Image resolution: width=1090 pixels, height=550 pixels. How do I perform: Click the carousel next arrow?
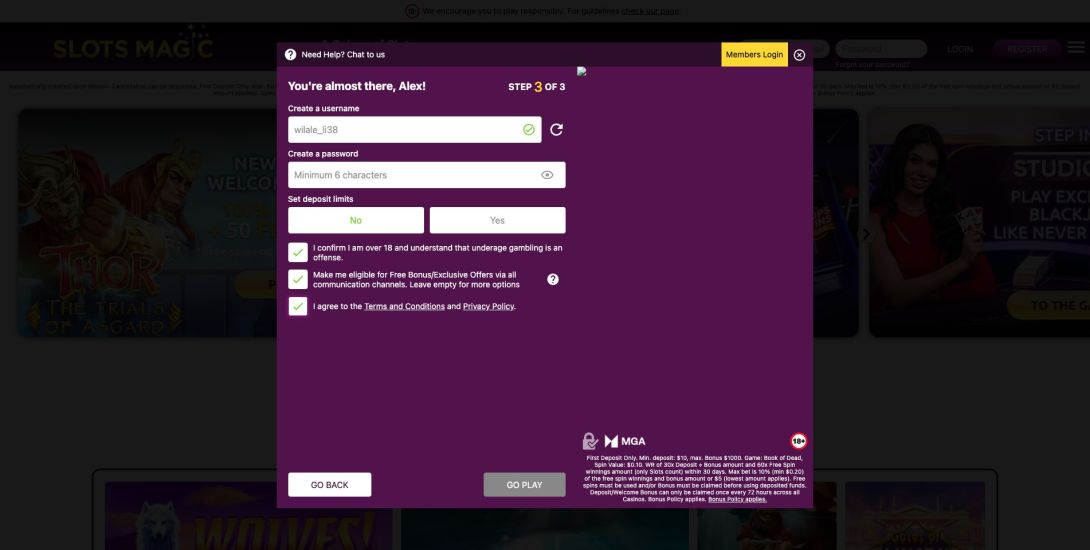coord(866,234)
